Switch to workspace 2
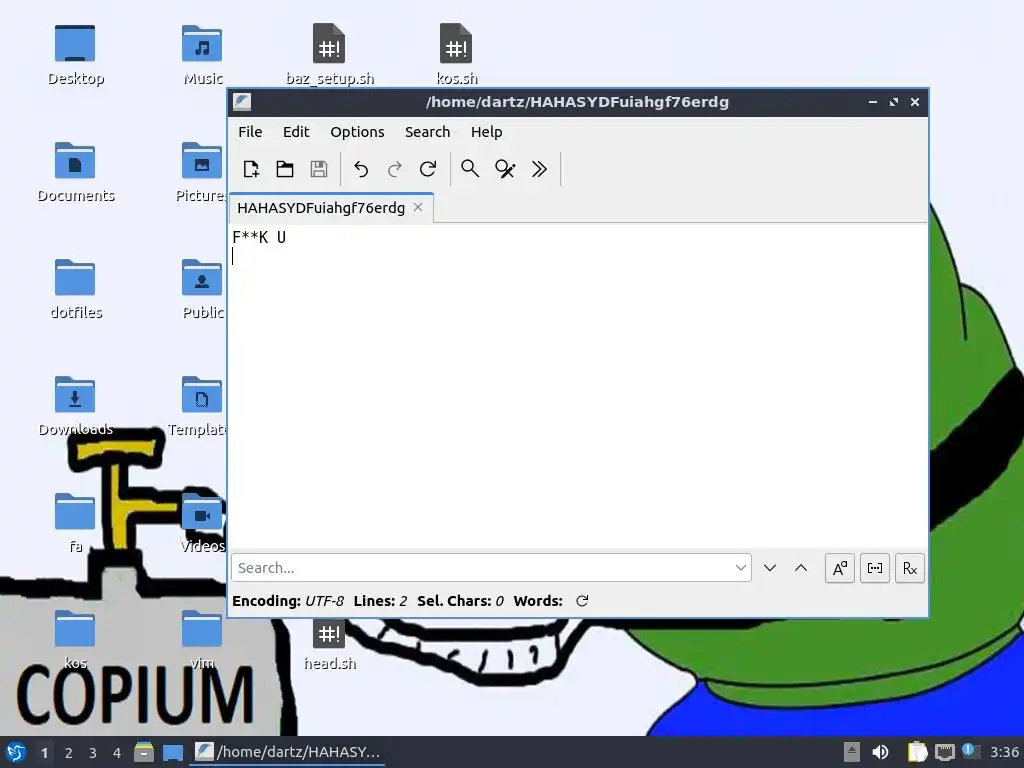Image resolution: width=1024 pixels, height=768 pixels. coord(69,753)
